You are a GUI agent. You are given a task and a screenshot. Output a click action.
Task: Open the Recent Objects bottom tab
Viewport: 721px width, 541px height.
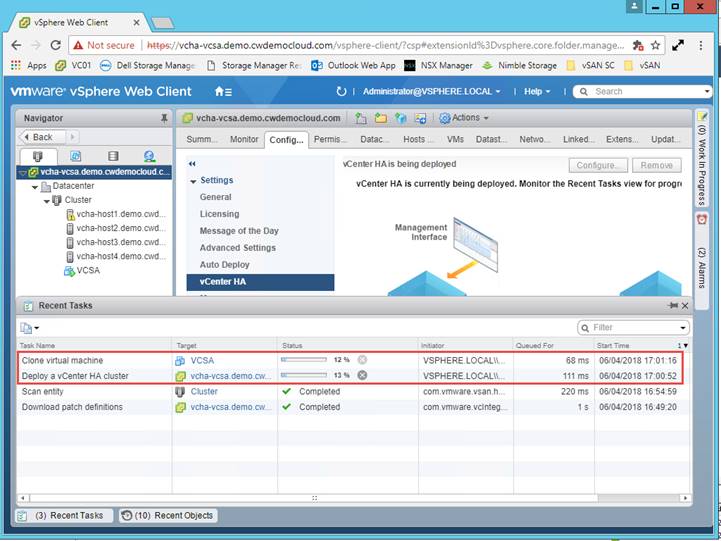(x=168, y=515)
